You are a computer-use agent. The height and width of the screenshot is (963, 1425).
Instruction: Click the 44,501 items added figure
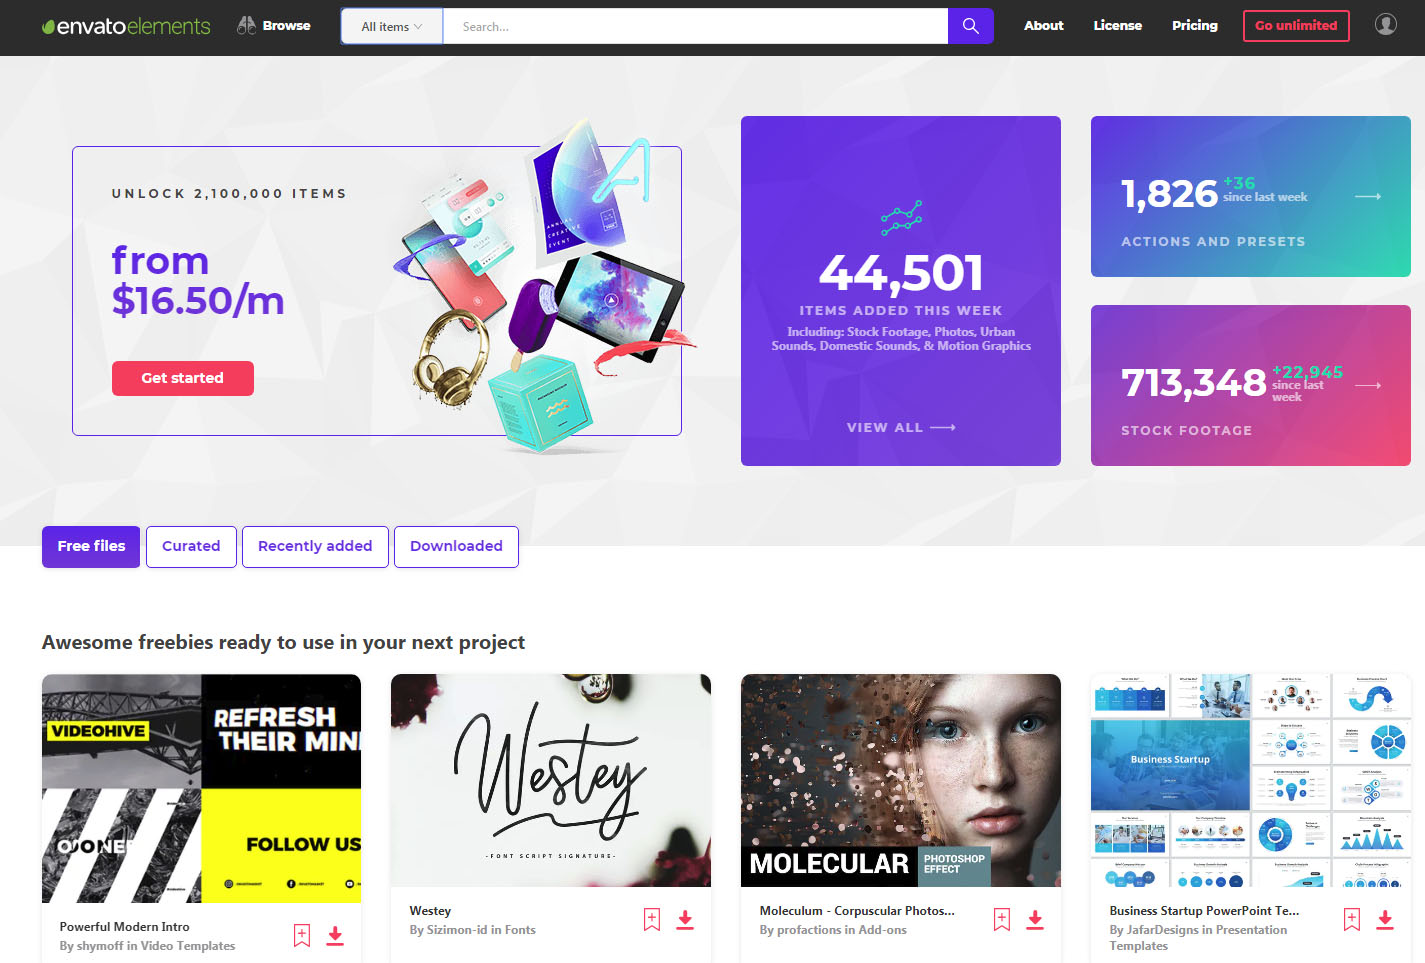[901, 272]
